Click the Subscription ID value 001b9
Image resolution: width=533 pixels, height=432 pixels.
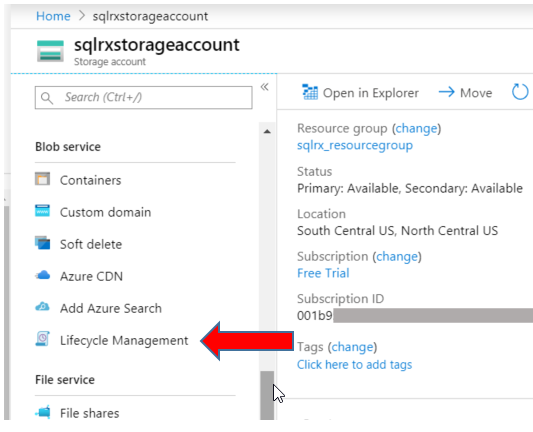coord(314,316)
